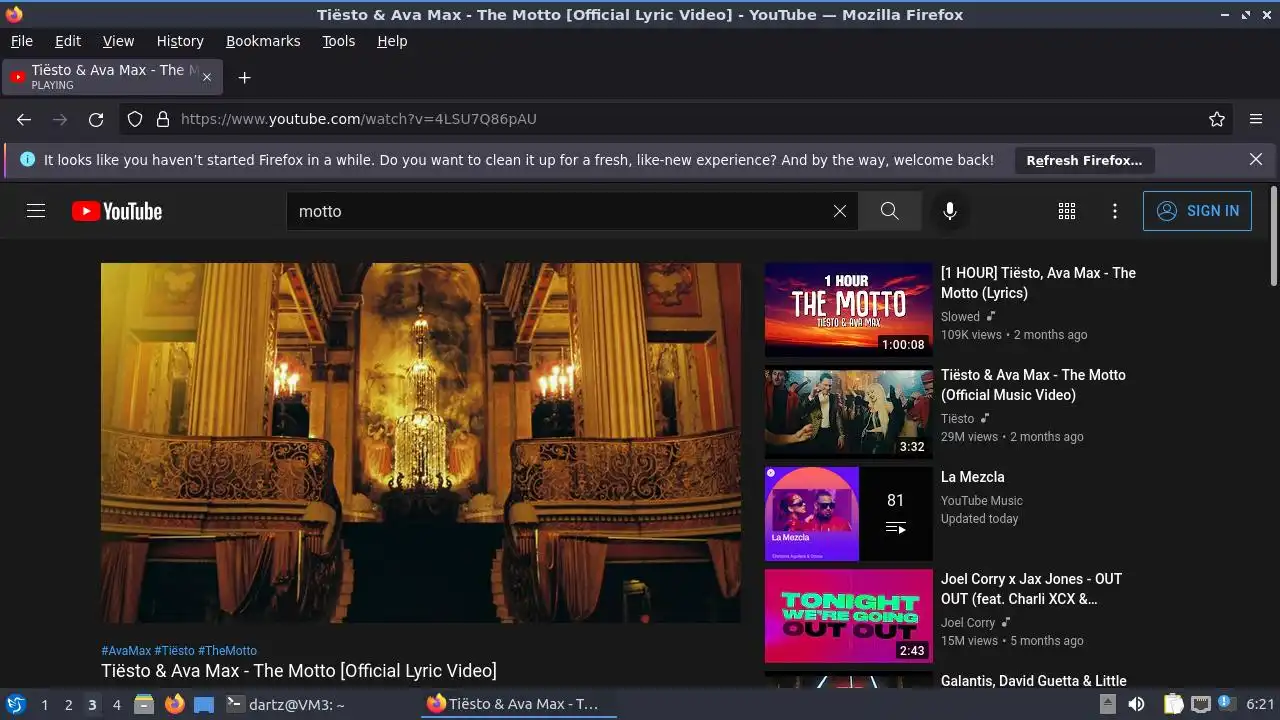Click the La Mezcla title

point(972,477)
